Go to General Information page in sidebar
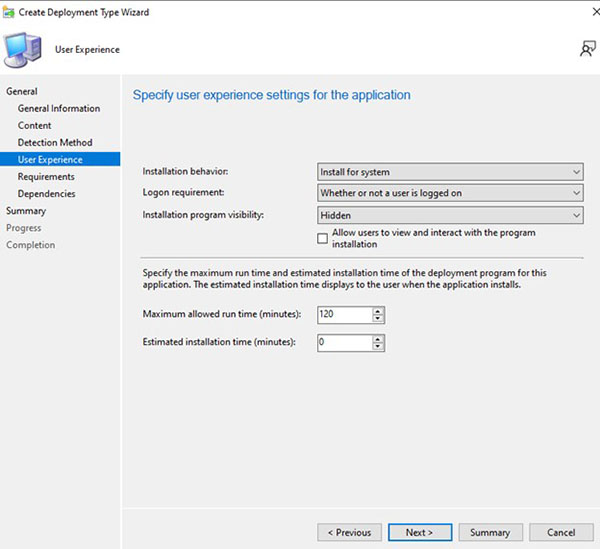The width and height of the screenshot is (600, 549). point(59,108)
